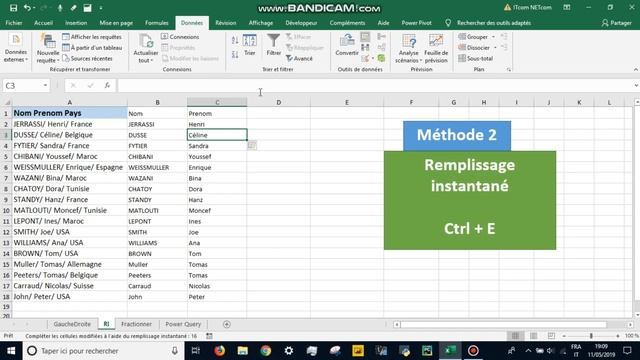Click Afficher les requêtes

(92, 37)
